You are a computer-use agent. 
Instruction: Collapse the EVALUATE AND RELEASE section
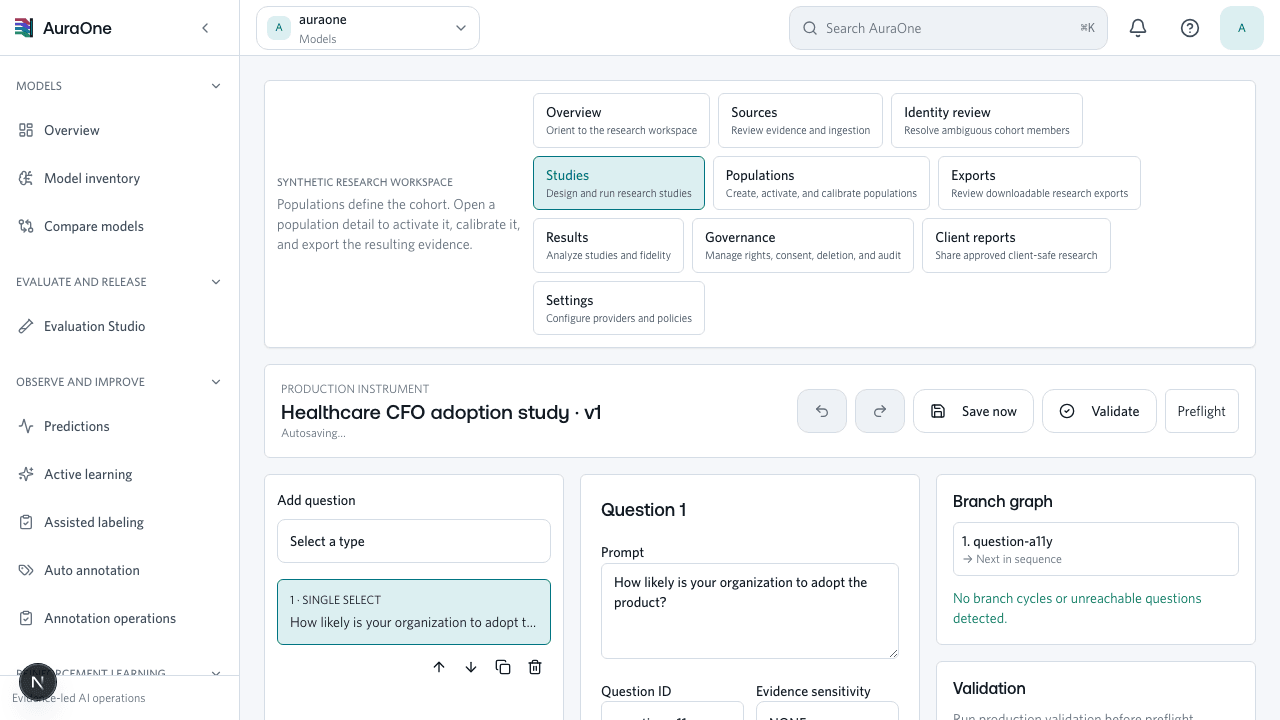pyautogui.click(x=216, y=282)
